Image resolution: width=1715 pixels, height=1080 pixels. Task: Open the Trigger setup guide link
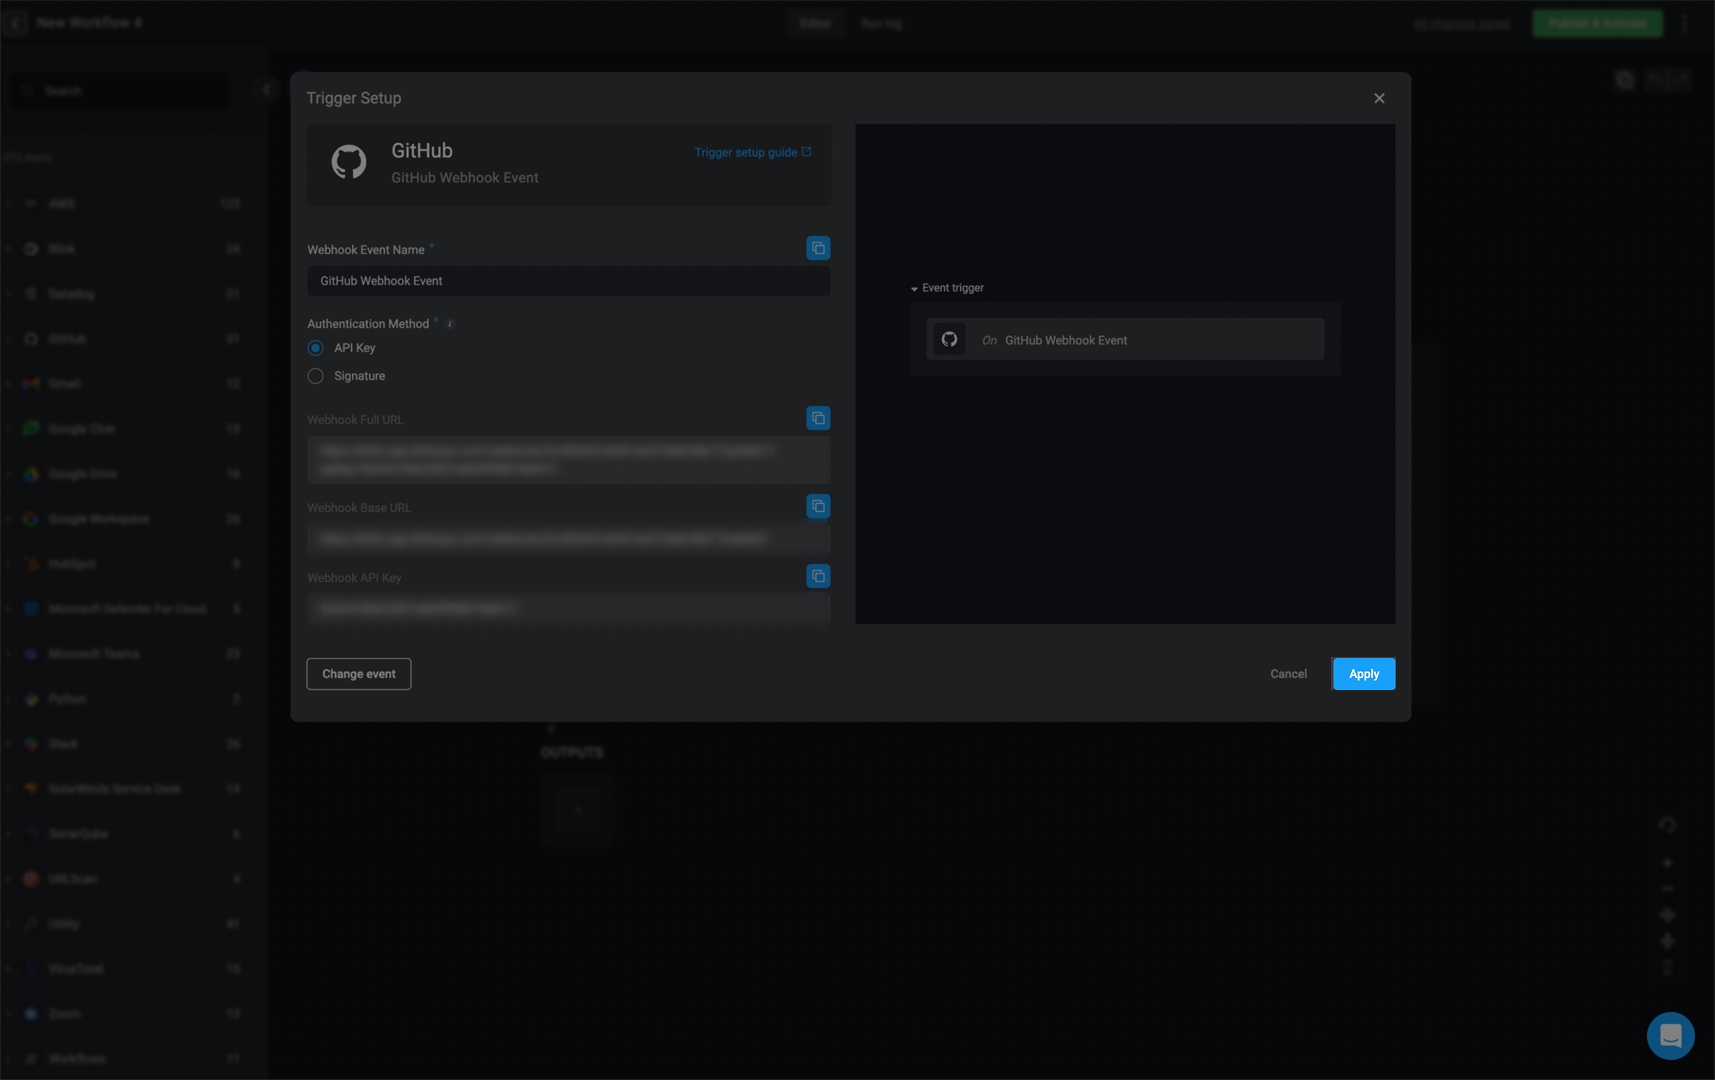(746, 152)
